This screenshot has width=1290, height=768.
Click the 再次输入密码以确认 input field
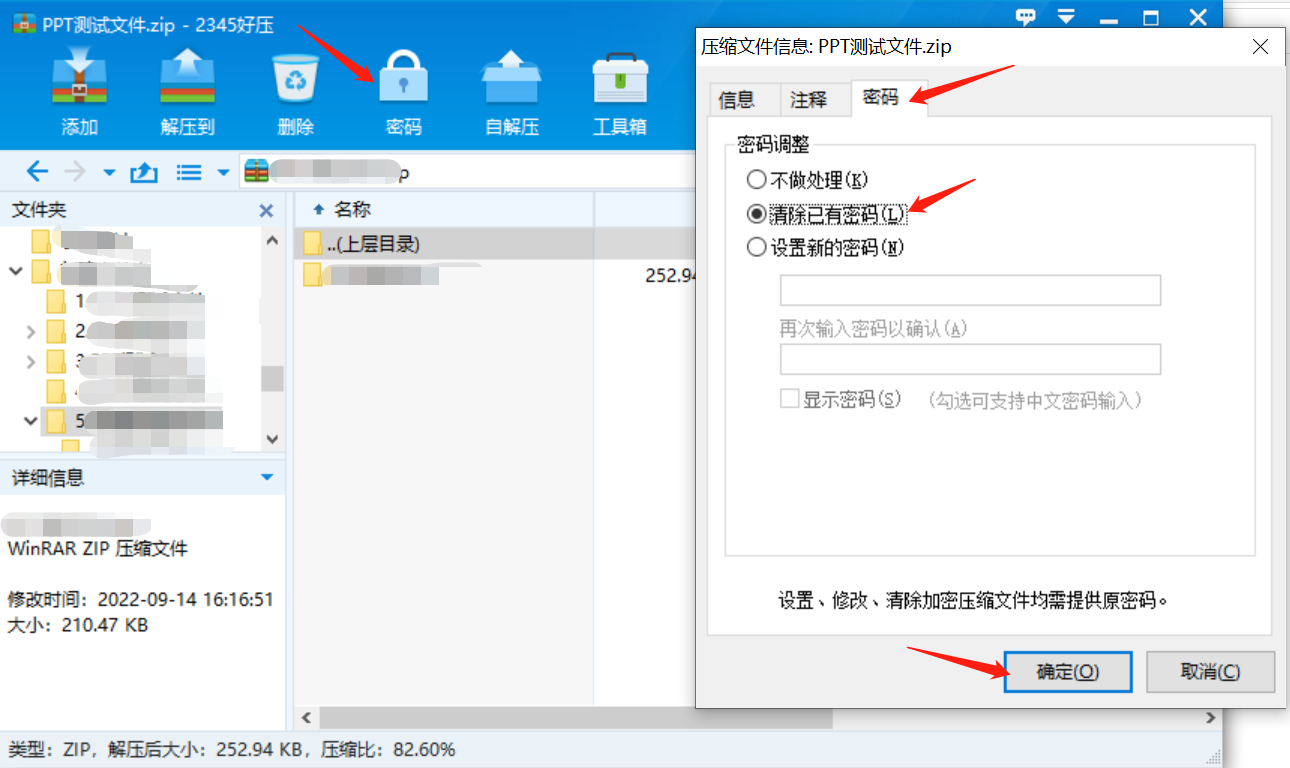[x=970, y=359]
